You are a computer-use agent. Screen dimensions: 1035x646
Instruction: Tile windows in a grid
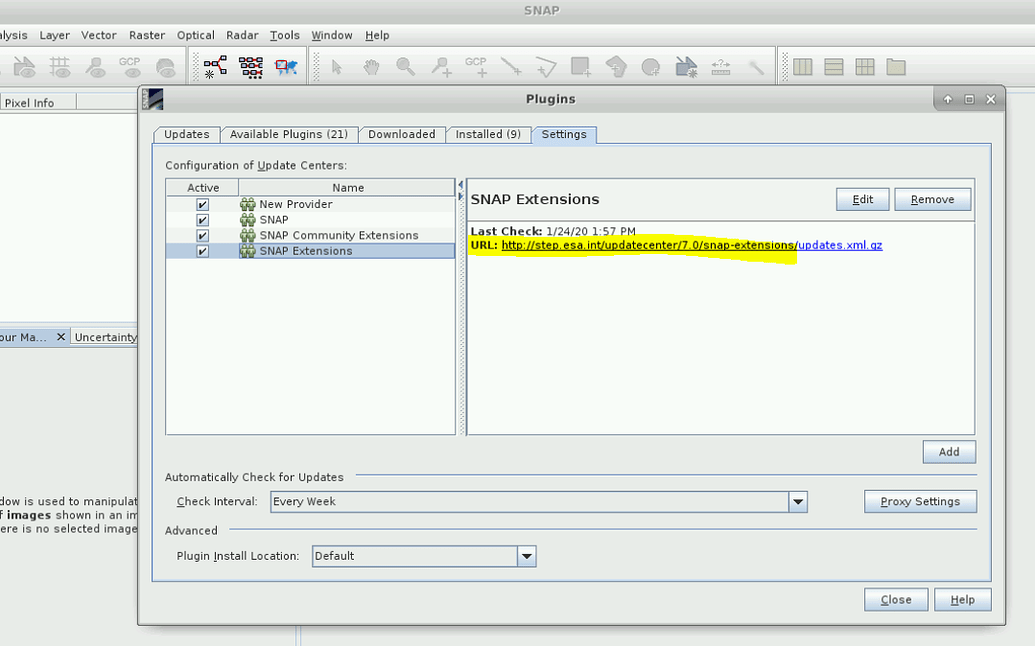pyautogui.click(x=864, y=66)
